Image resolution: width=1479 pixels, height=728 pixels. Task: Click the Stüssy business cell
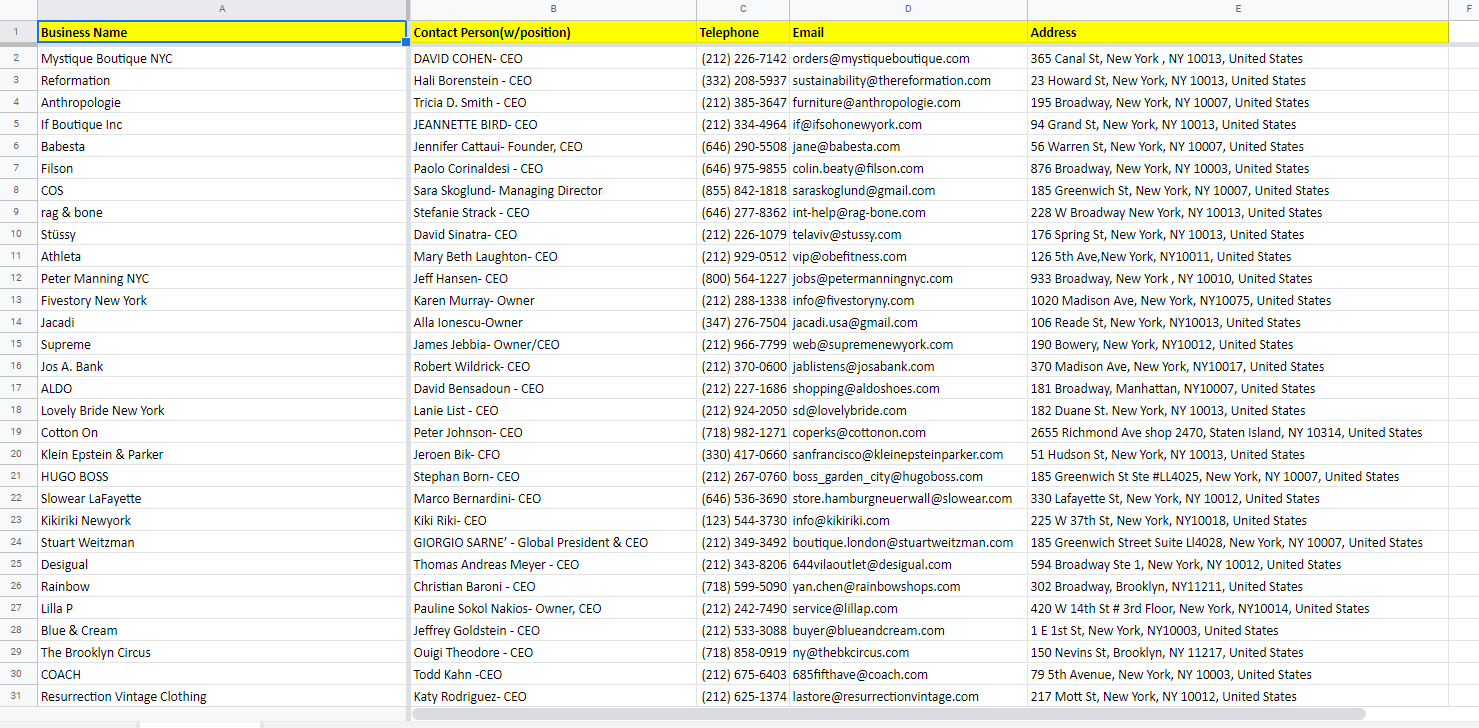pyautogui.click(x=222, y=234)
